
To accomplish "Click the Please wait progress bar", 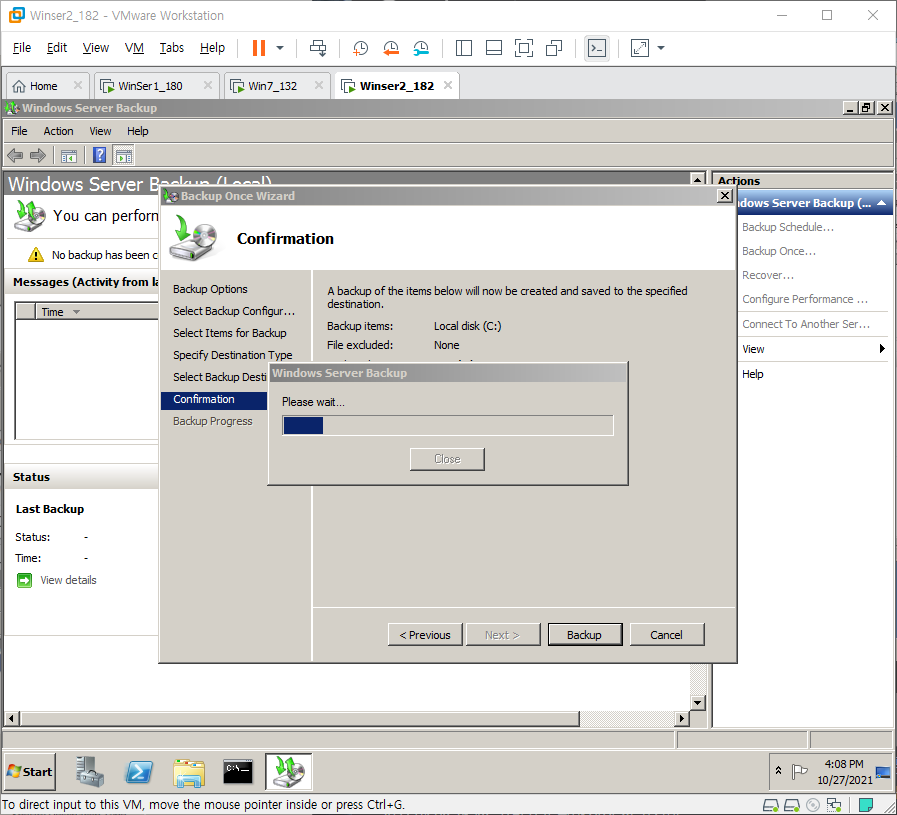I will 448,426.
